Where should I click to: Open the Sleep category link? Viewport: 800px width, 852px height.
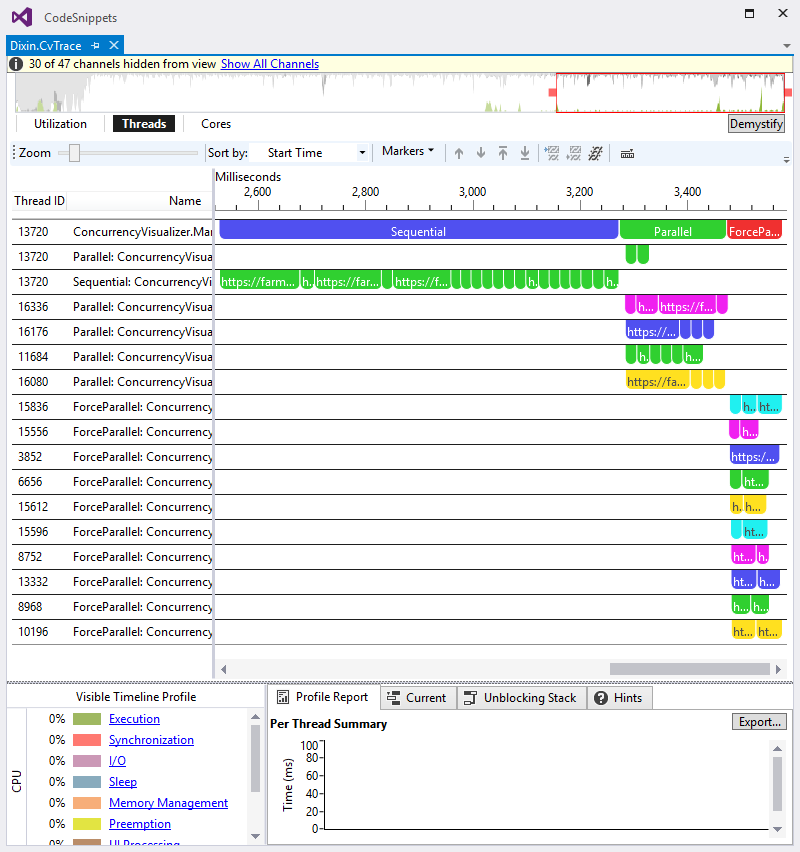[123, 782]
